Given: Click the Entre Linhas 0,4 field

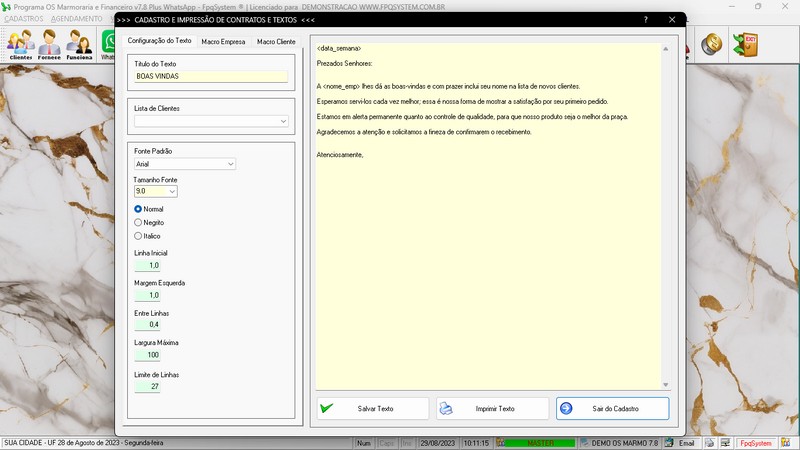Looking at the screenshot, I should coord(147,324).
